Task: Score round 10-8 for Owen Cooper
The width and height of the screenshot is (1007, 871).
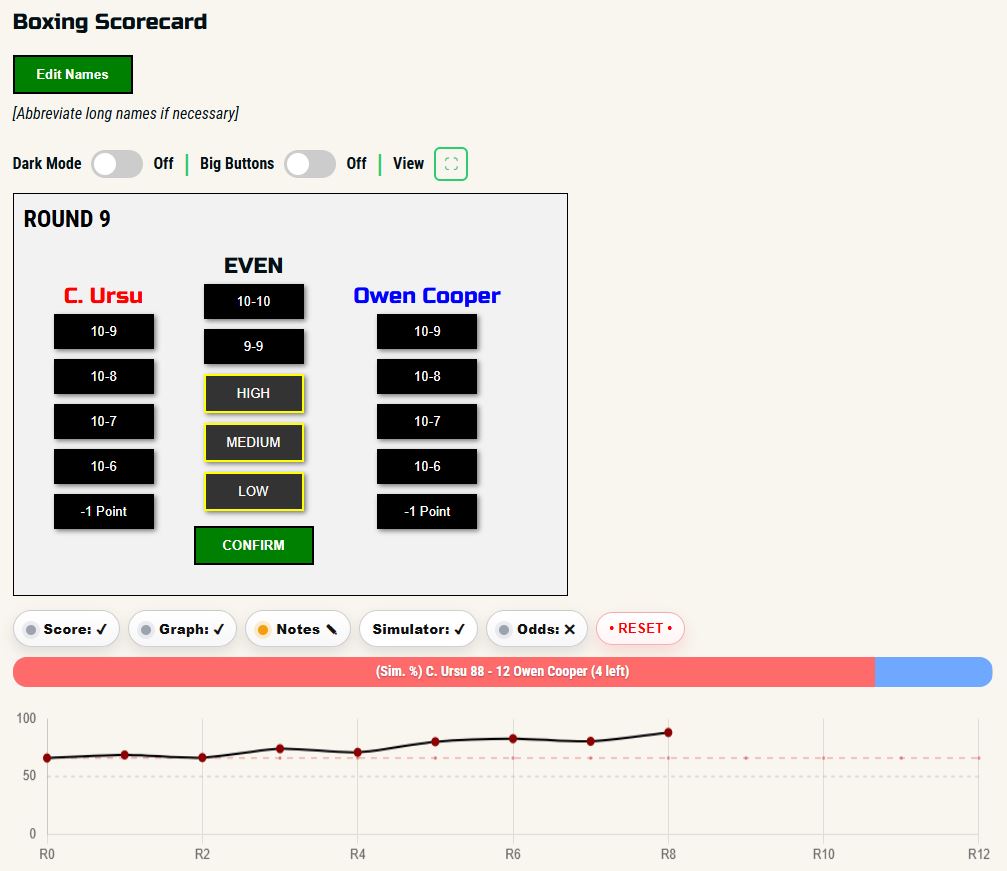Action: click(x=427, y=376)
